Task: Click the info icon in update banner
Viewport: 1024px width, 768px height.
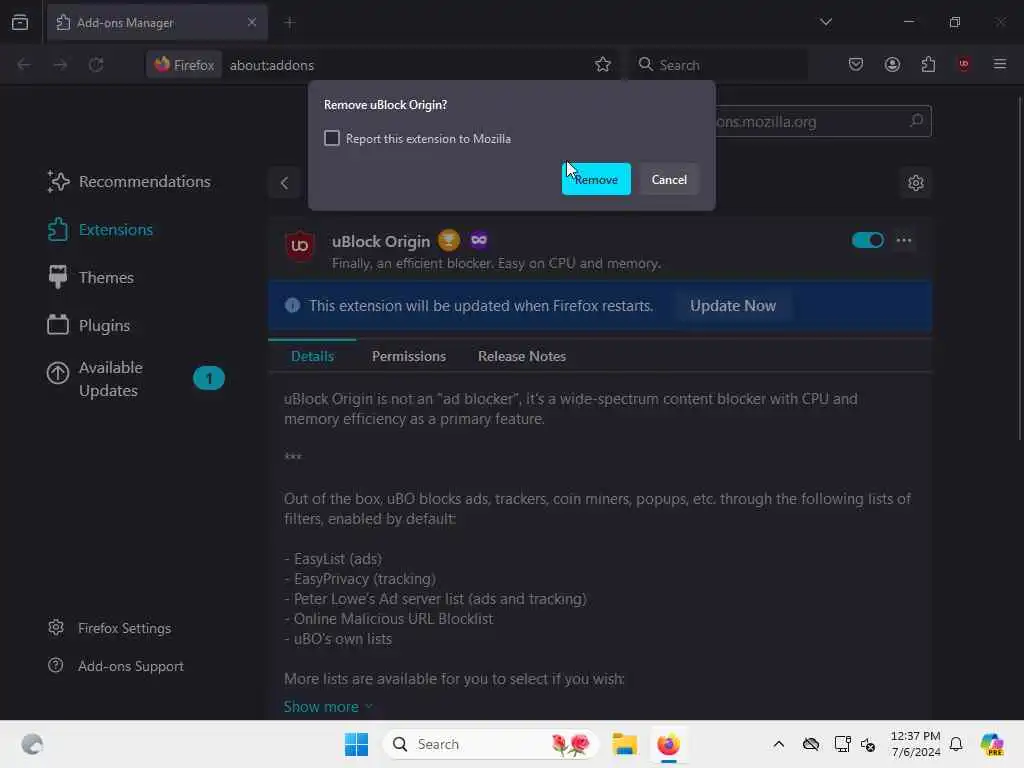Action: pos(293,305)
